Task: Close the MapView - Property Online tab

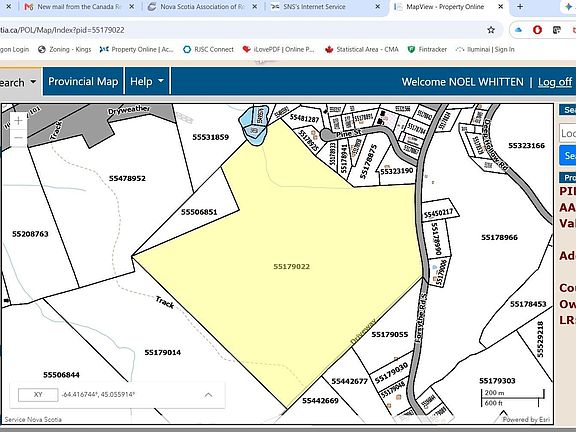Action: click(x=500, y=7)
